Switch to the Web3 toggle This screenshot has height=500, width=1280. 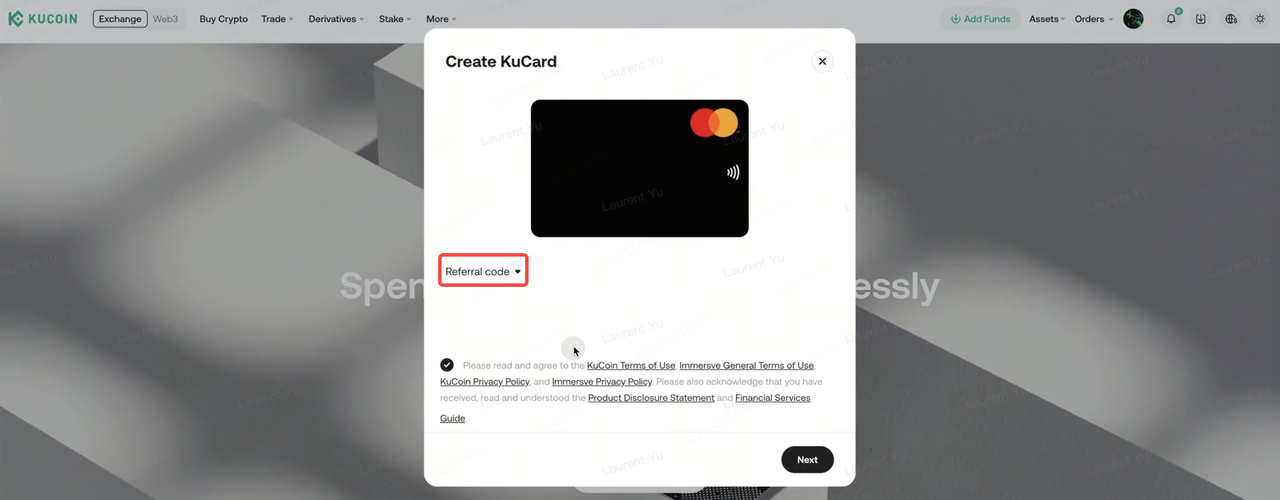[165, 19]
